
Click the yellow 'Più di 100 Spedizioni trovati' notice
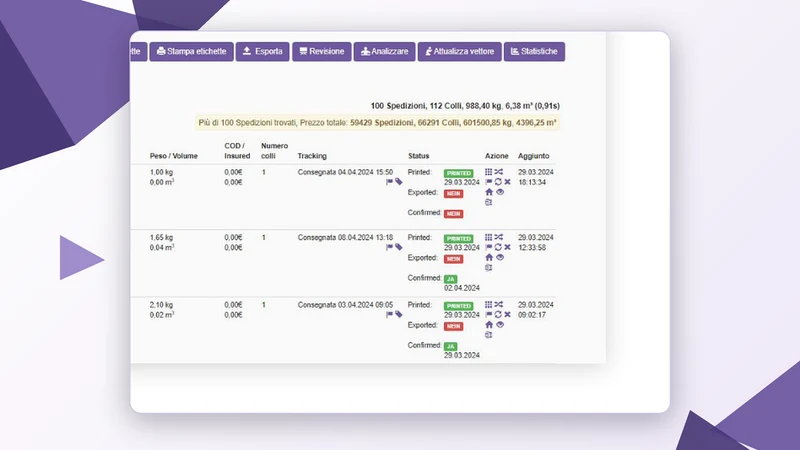pos(378,123)
